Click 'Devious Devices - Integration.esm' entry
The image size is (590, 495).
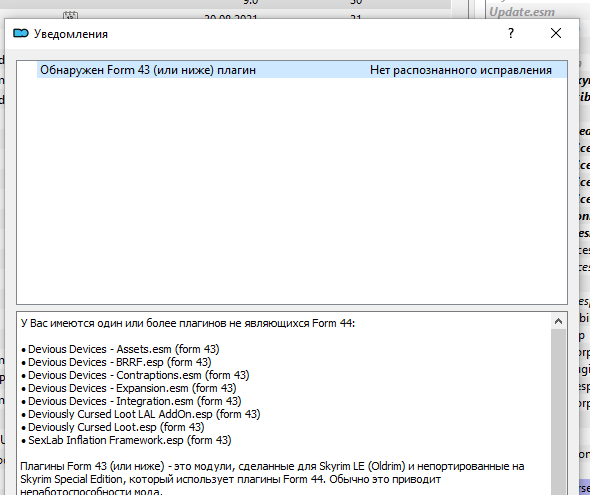coord(131,401)
